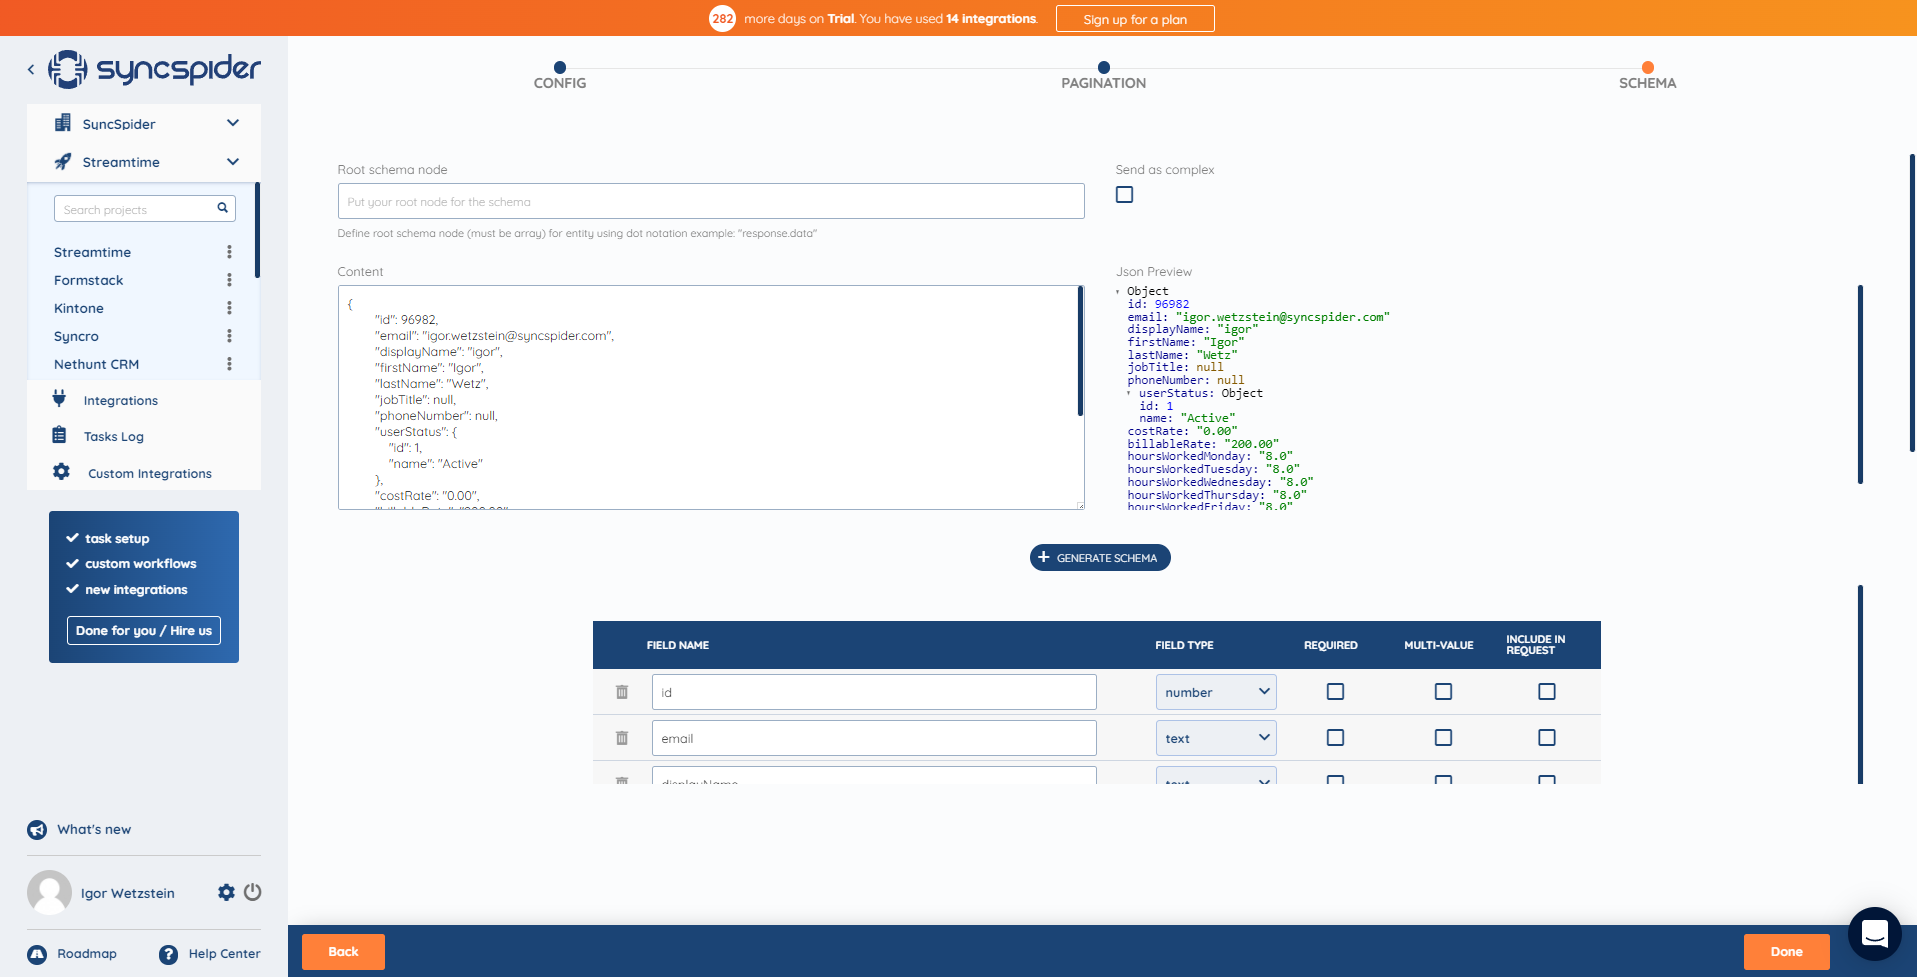Toggle Send as complex checkbox
Screen dimensions: 1917x977
point(1125,195)
